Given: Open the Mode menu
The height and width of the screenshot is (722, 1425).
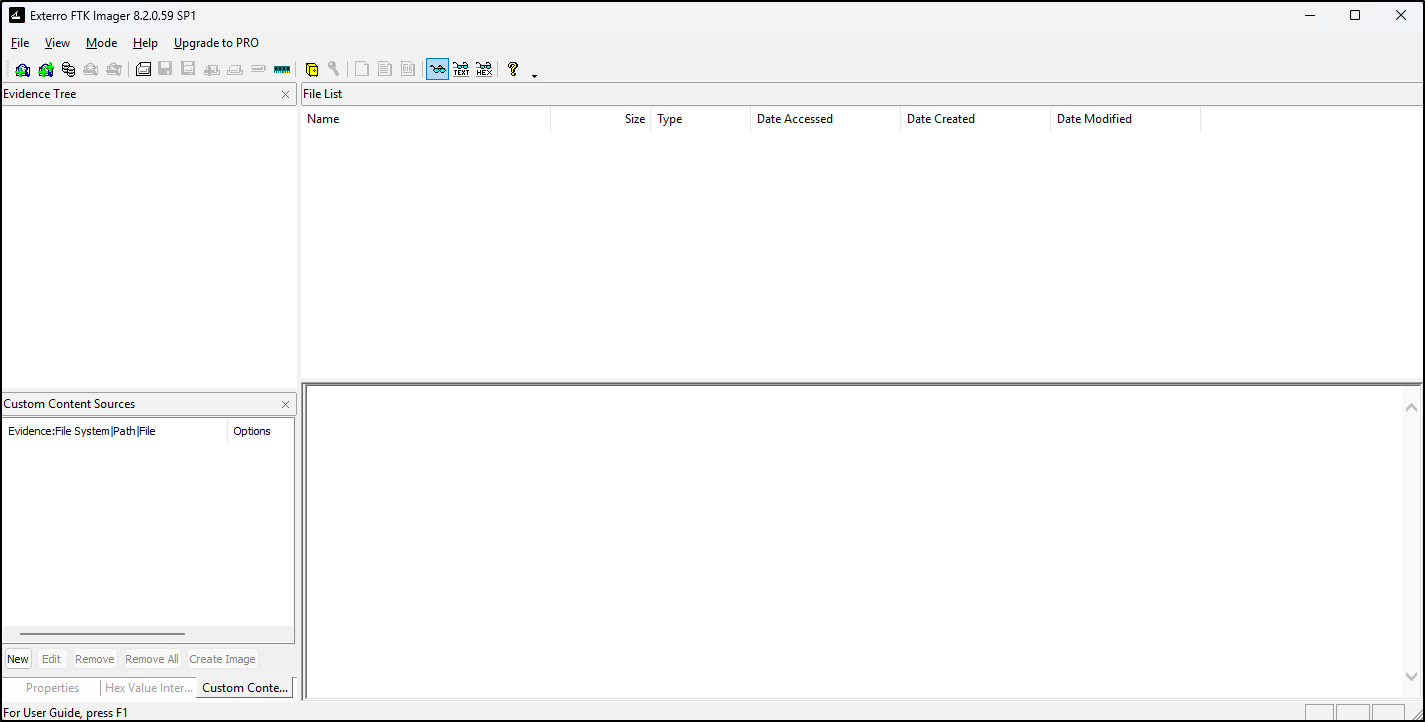Looking at the screenshot, I should 102,43.
